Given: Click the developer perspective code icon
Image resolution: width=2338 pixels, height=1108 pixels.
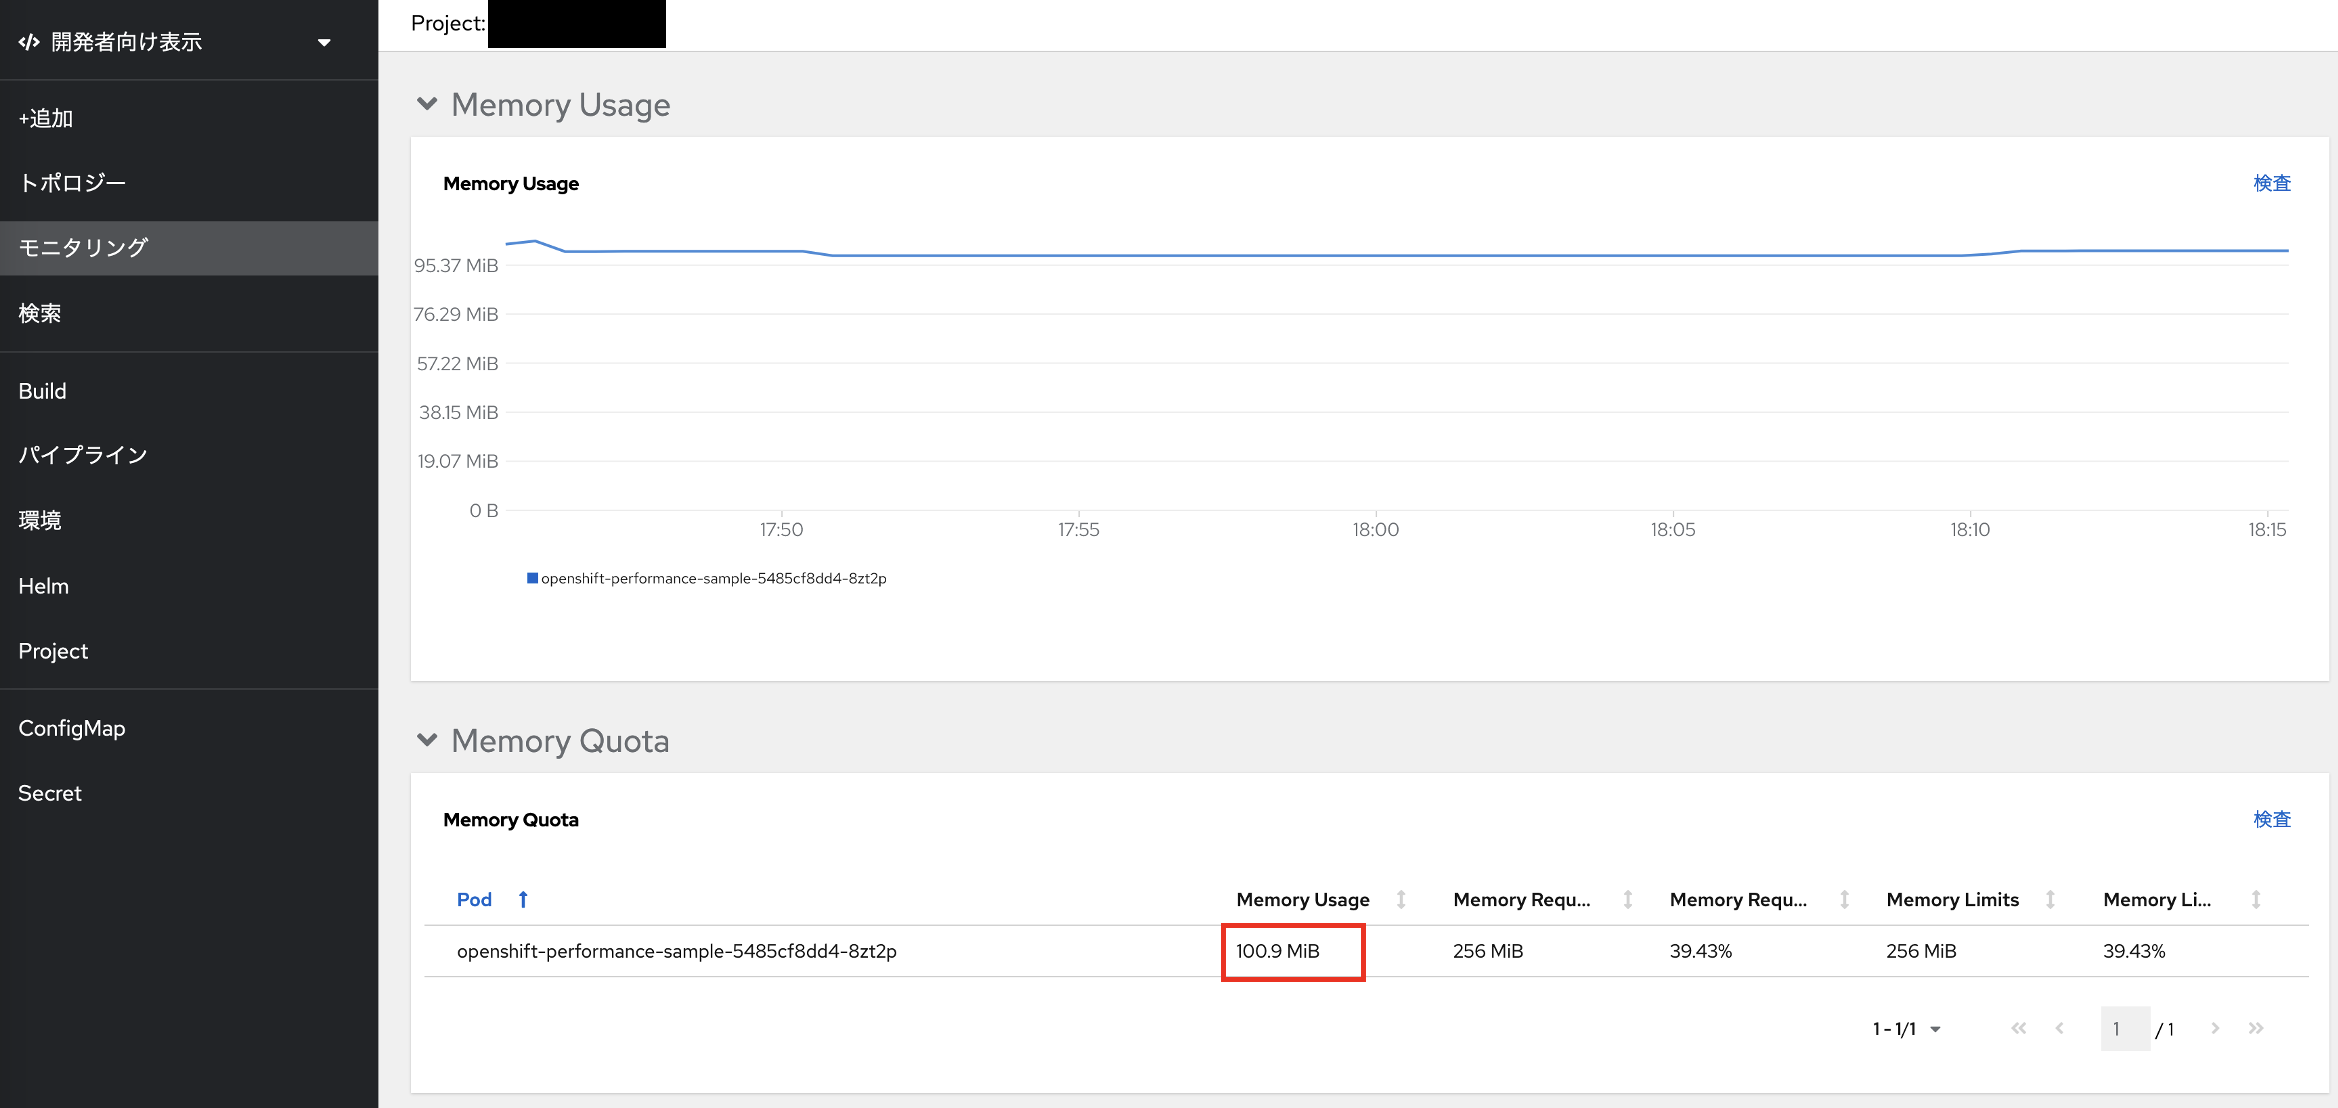Looking at the screenshot, I should click(x=29, y=42).
